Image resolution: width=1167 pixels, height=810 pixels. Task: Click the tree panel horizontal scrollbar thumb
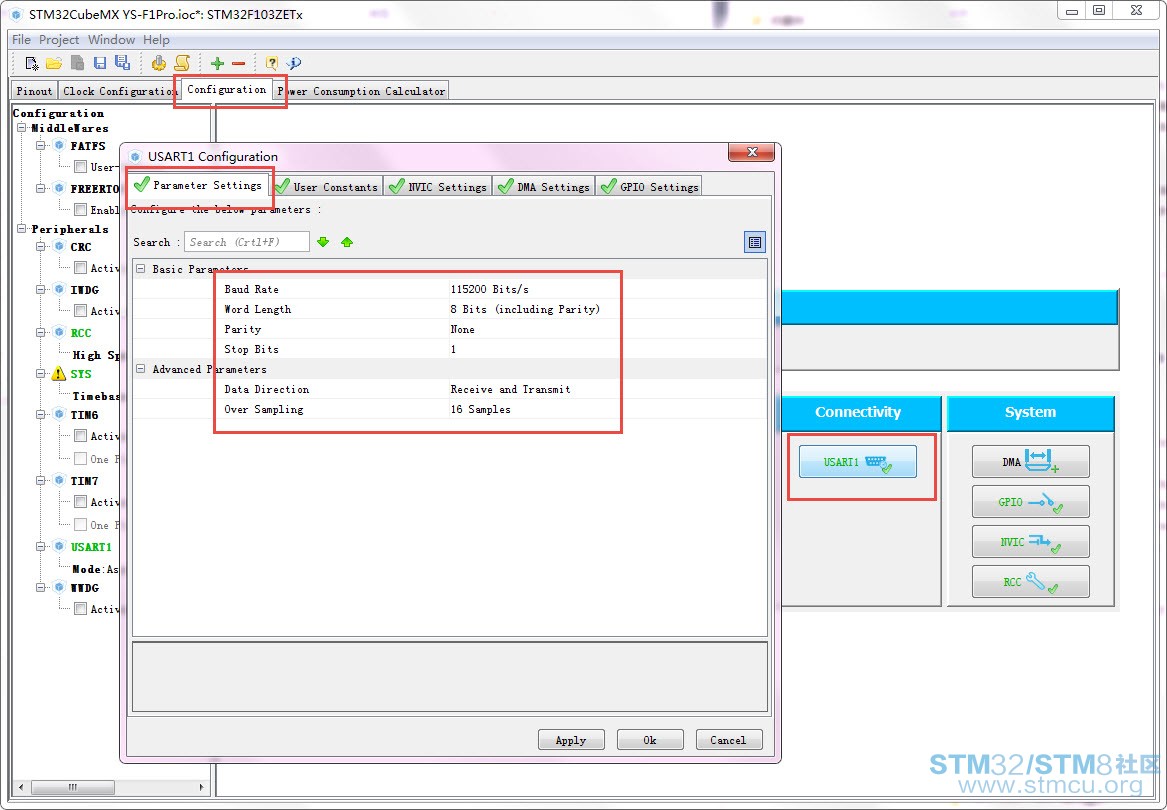pos(73,787)
